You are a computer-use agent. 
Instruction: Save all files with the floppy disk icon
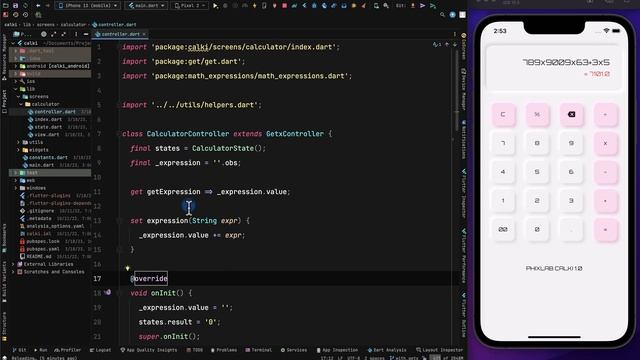pyautogui.click(x=15, y=6)
